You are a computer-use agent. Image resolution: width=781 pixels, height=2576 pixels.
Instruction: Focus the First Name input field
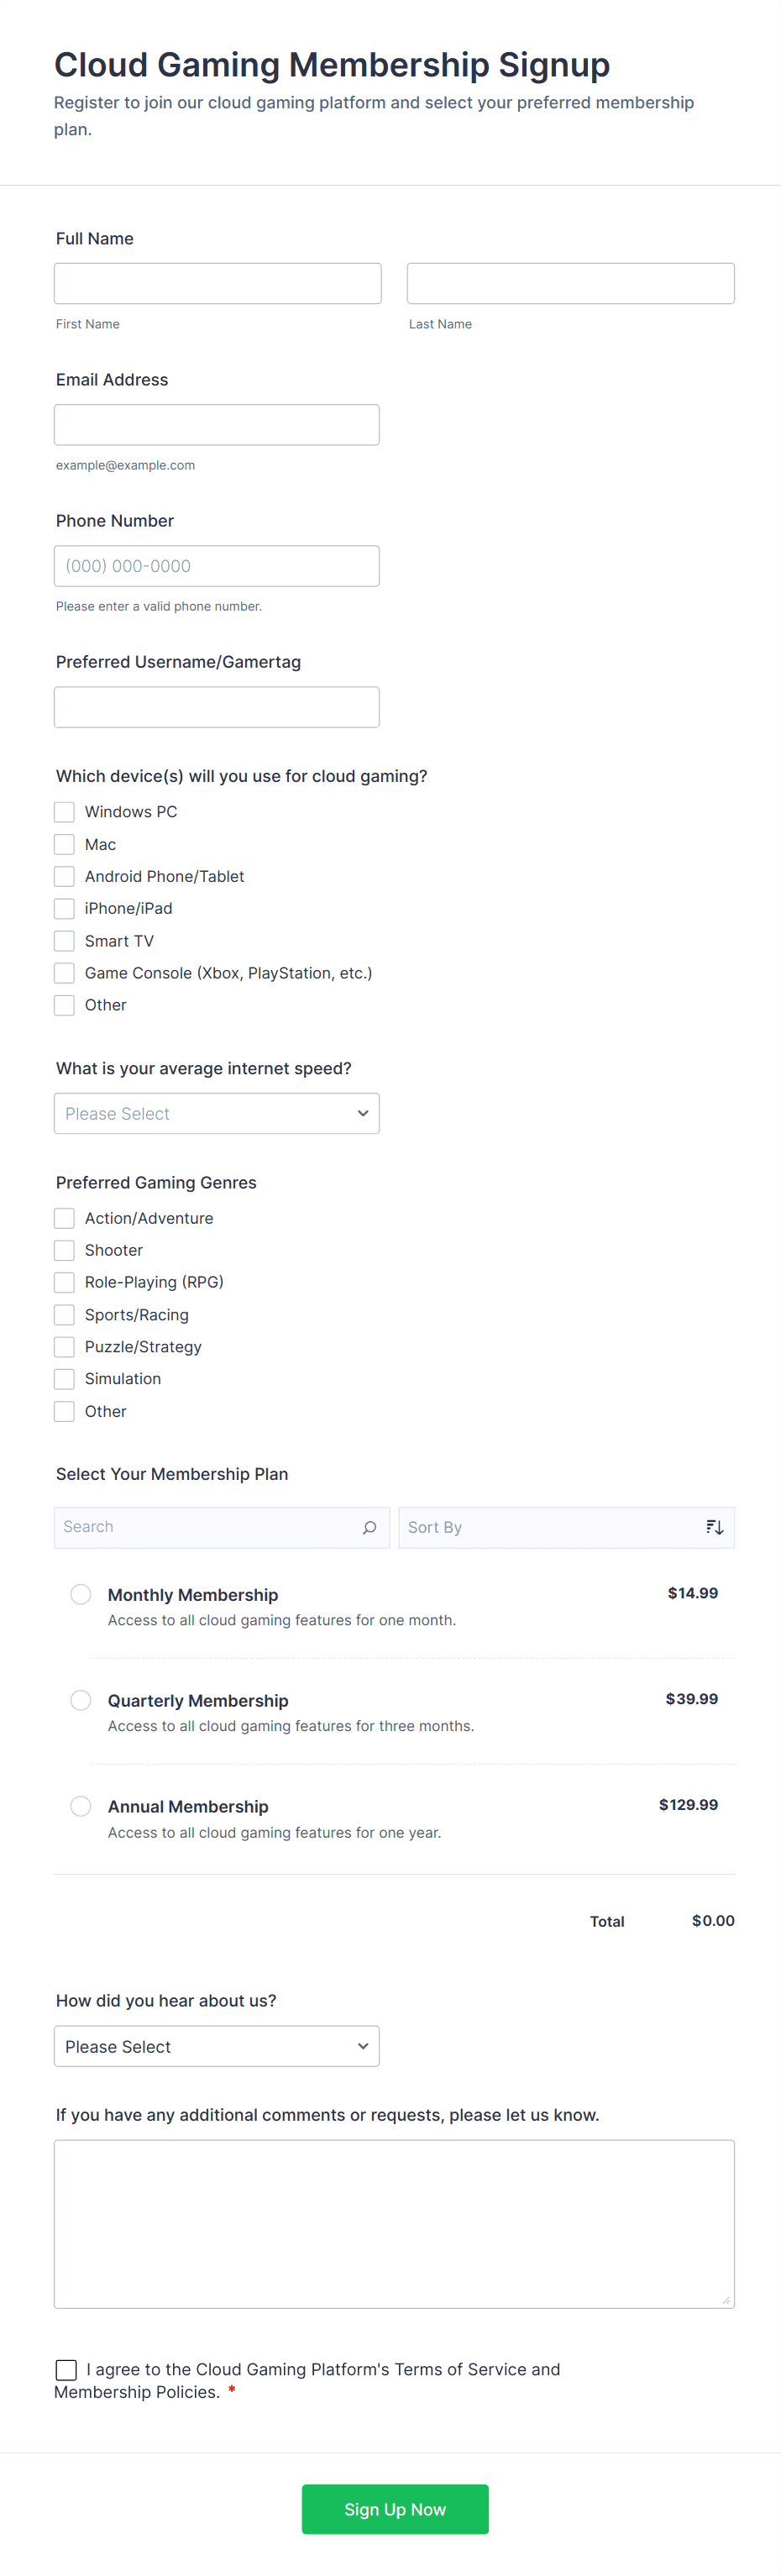(217, 284)
